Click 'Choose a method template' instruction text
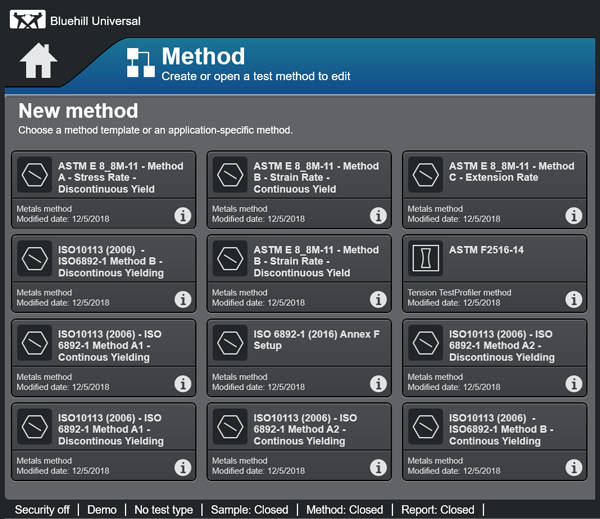The image size is (600, 519). click(155, 131)
